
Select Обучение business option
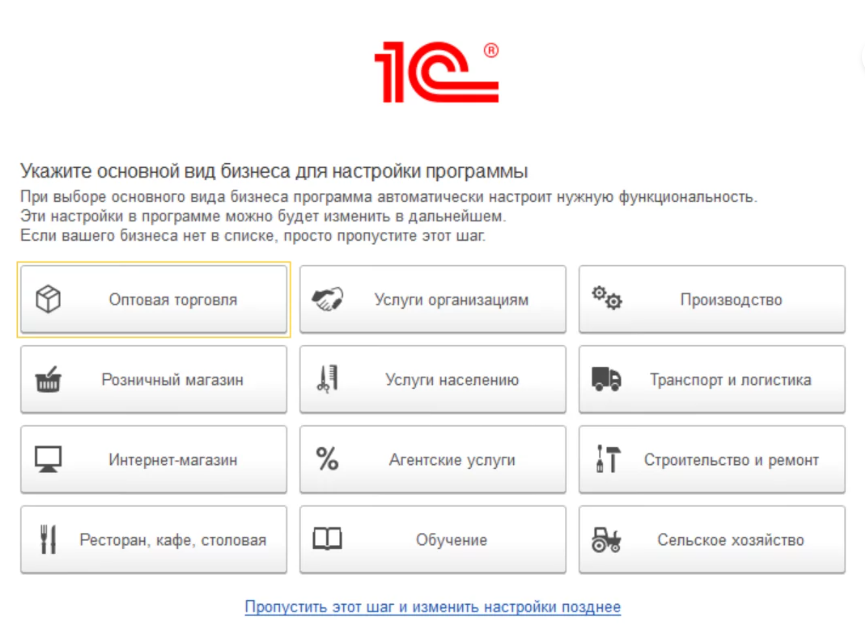pyautogui.click(x=432, y=538)
